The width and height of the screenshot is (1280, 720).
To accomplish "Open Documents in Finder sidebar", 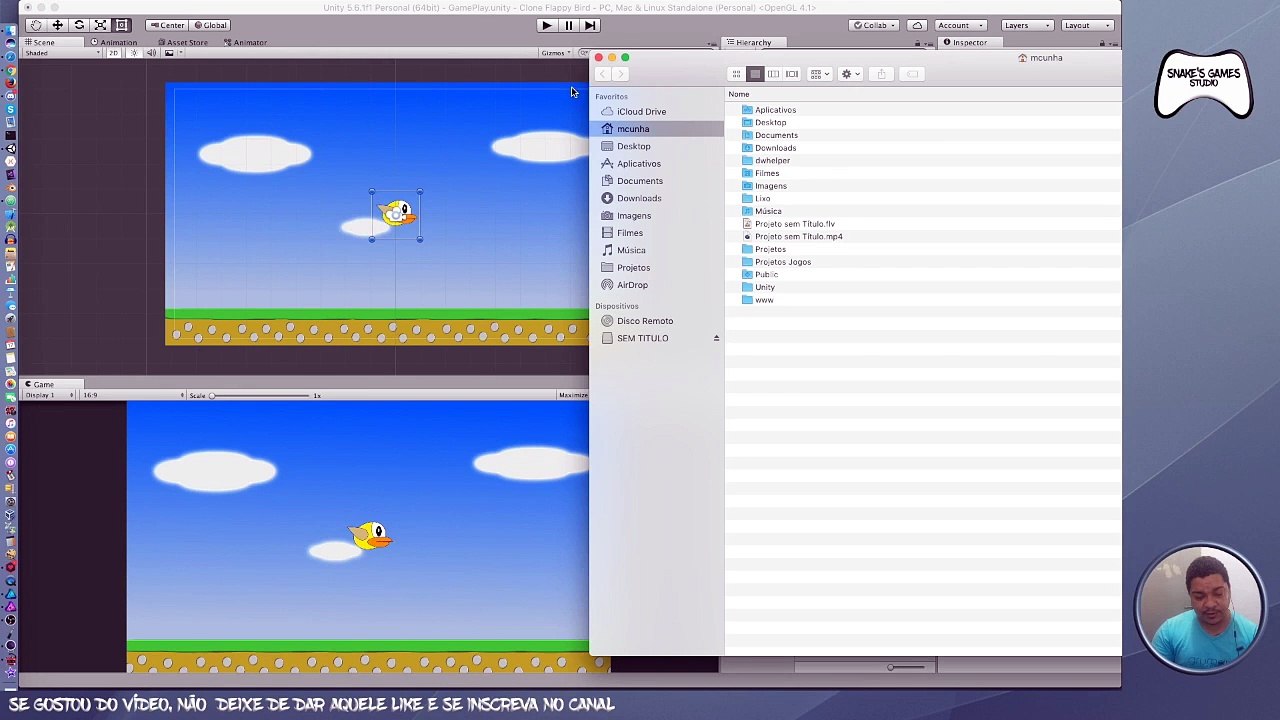I will point(657,181).
